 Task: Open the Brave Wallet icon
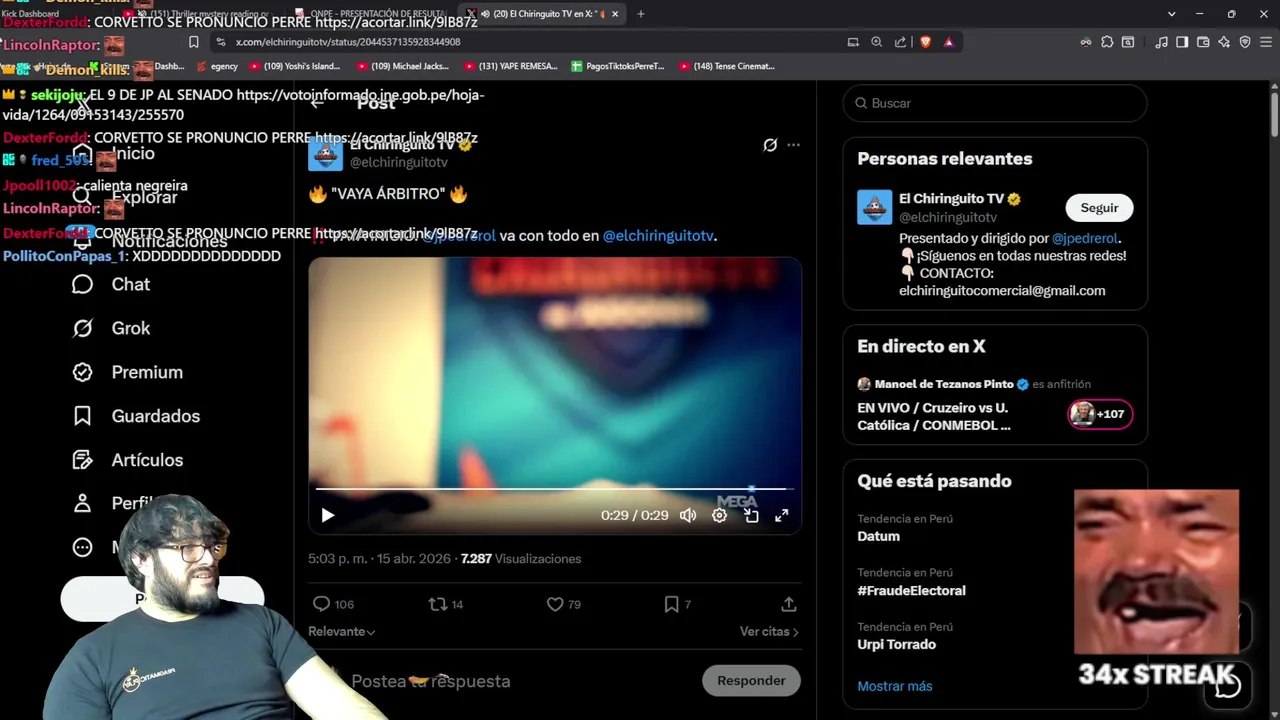pos(1203,42)
